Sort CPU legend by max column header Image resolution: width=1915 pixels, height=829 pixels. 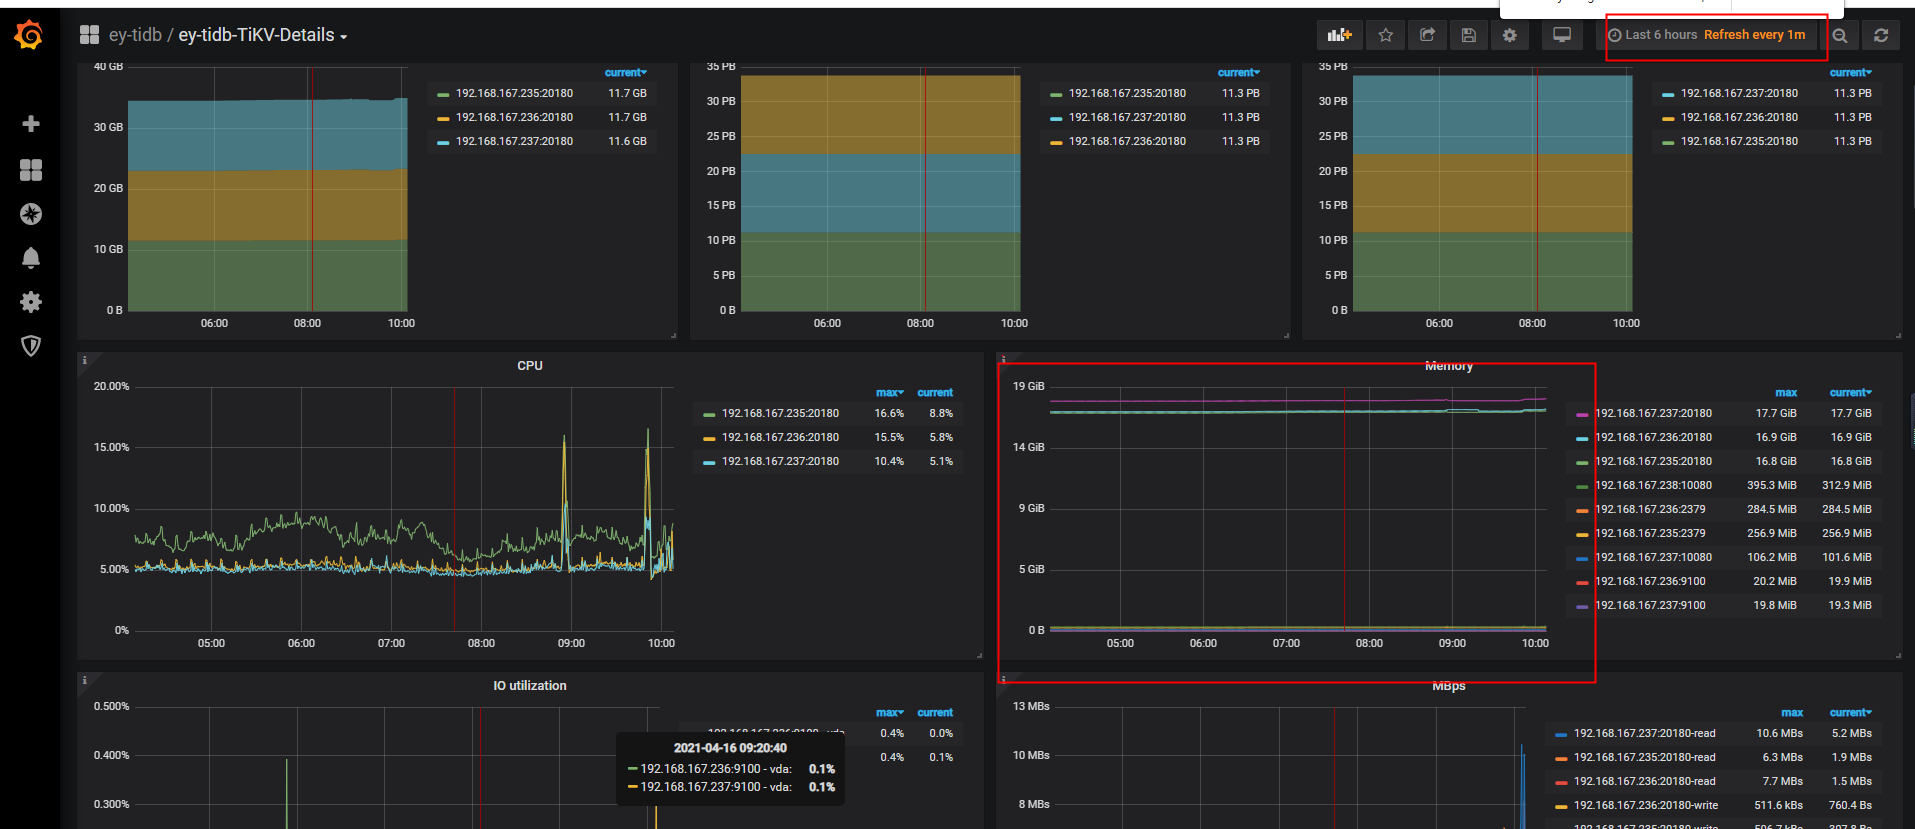coord(888,393)
